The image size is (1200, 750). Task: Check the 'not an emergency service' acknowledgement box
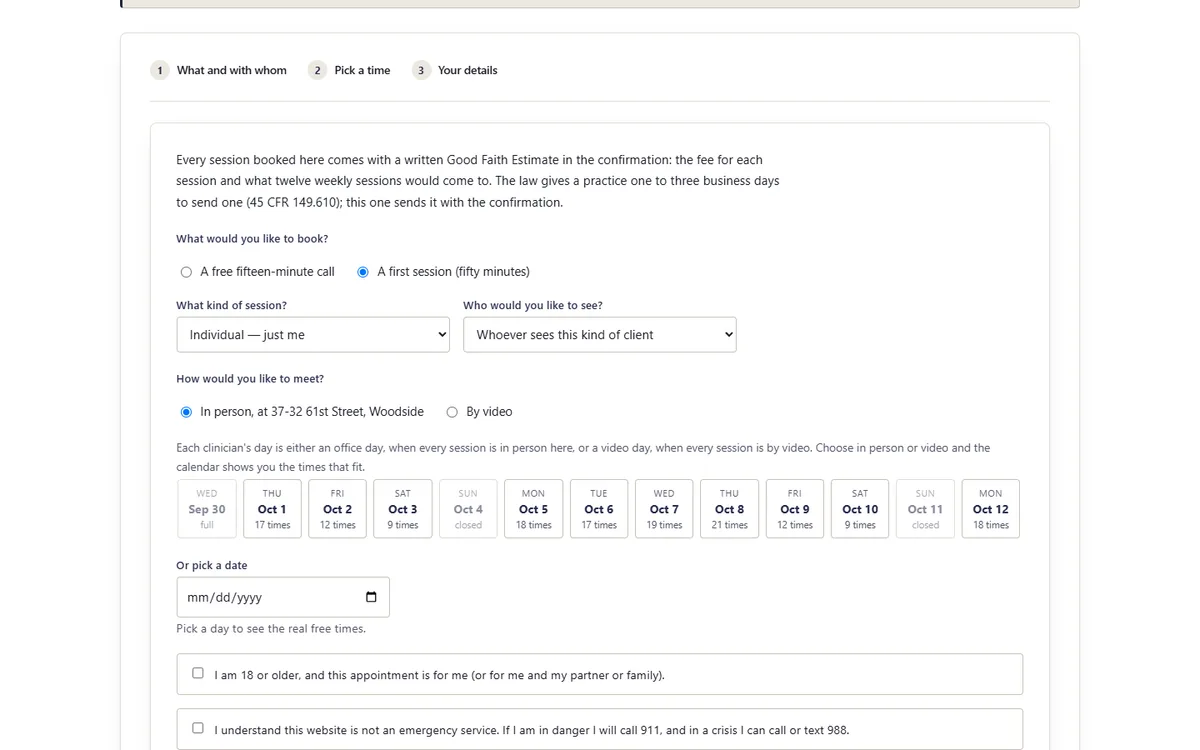pos(198,729)
